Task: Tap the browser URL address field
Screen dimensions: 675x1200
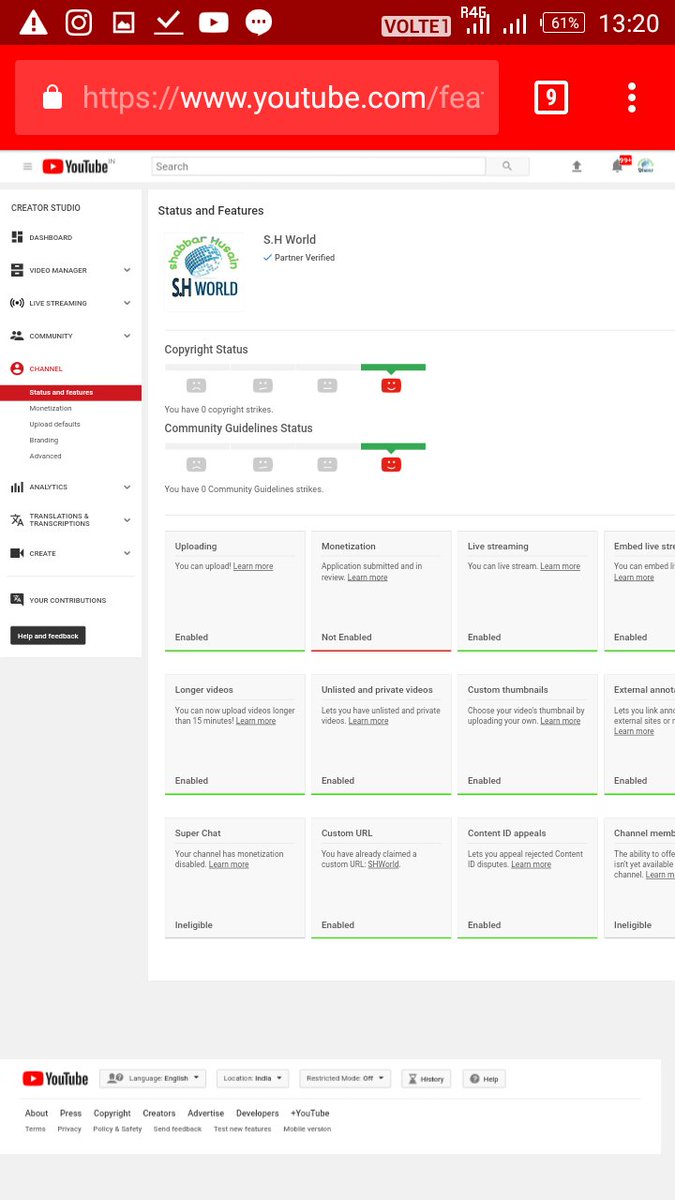Action: [x=257, y=97]
